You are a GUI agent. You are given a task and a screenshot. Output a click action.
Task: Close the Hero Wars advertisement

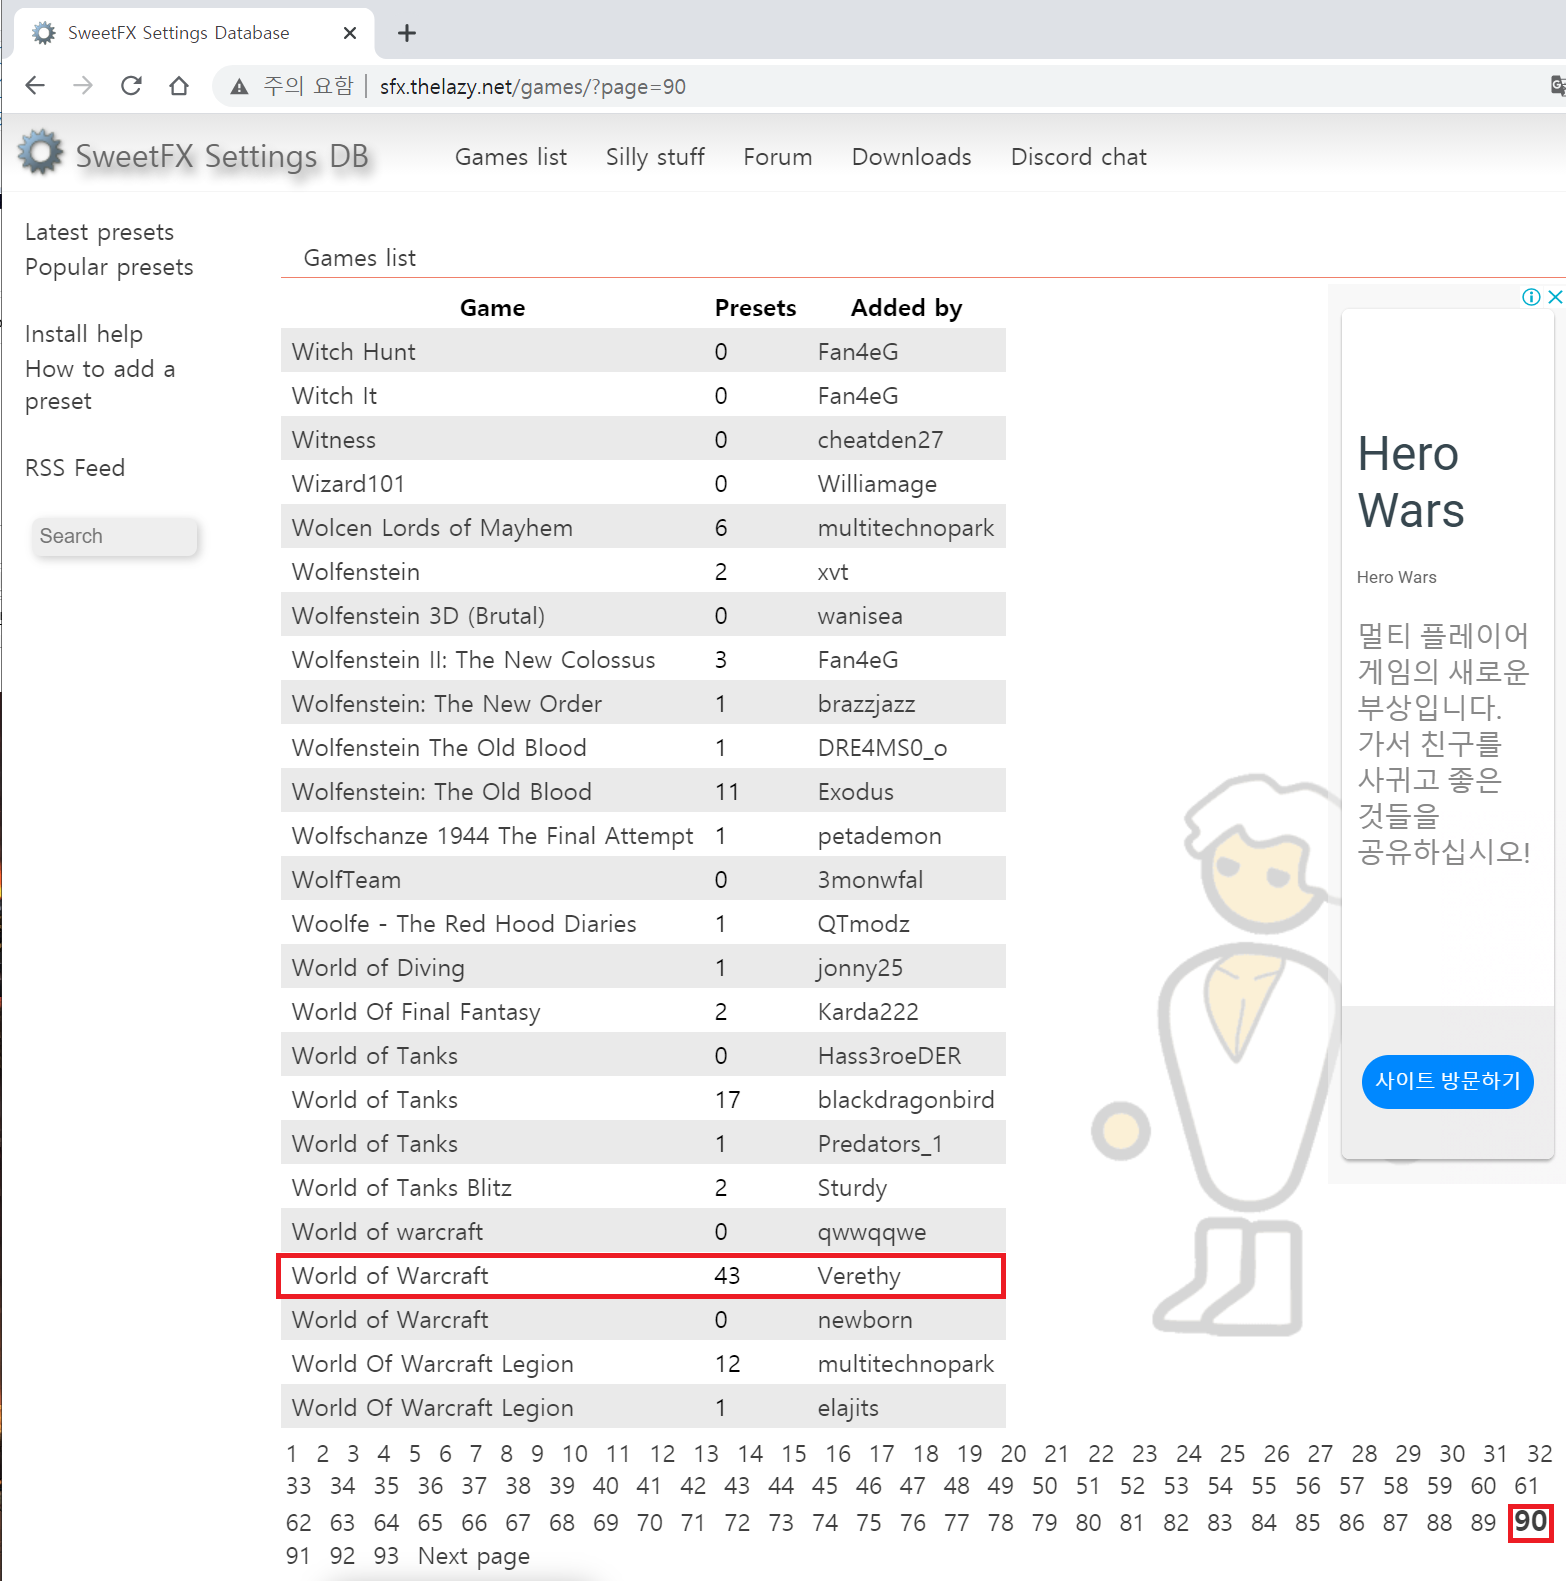(1555, 297)
